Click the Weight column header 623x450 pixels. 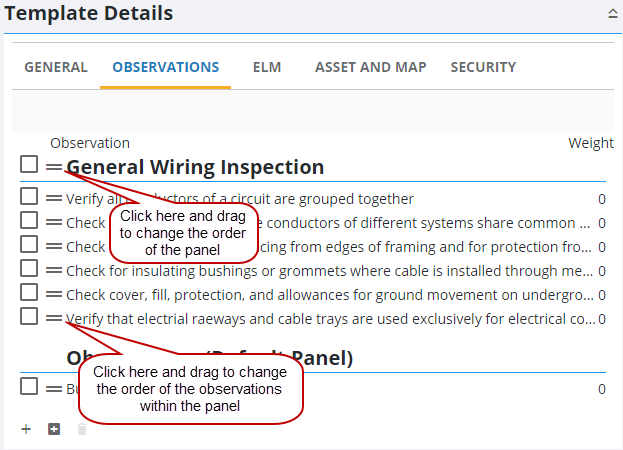(x=591, y=143)
